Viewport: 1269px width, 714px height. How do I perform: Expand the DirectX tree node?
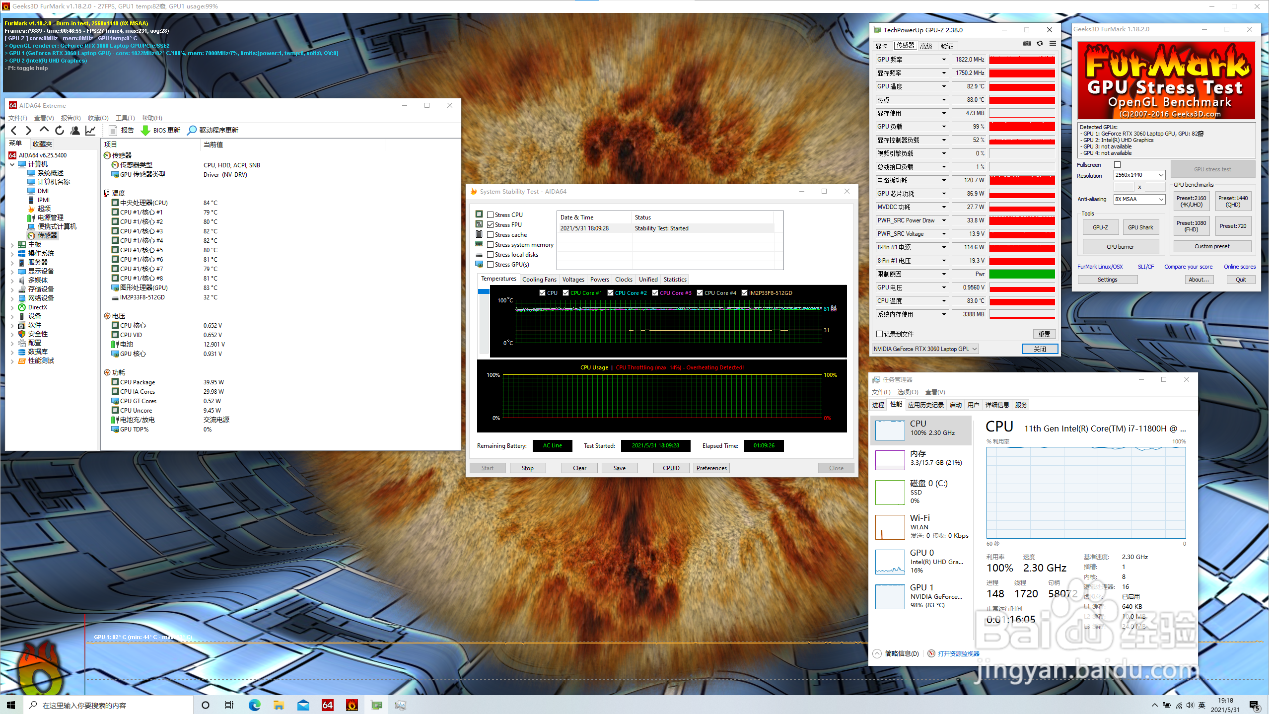pyautogui.click(x=12, y=307)
